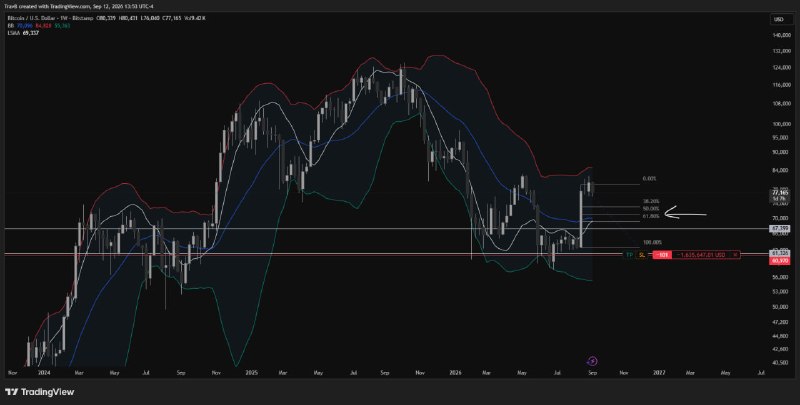The image size is (800, 405).
Task: Click the 77,165 current price label
Action: [x=779, y=193]
